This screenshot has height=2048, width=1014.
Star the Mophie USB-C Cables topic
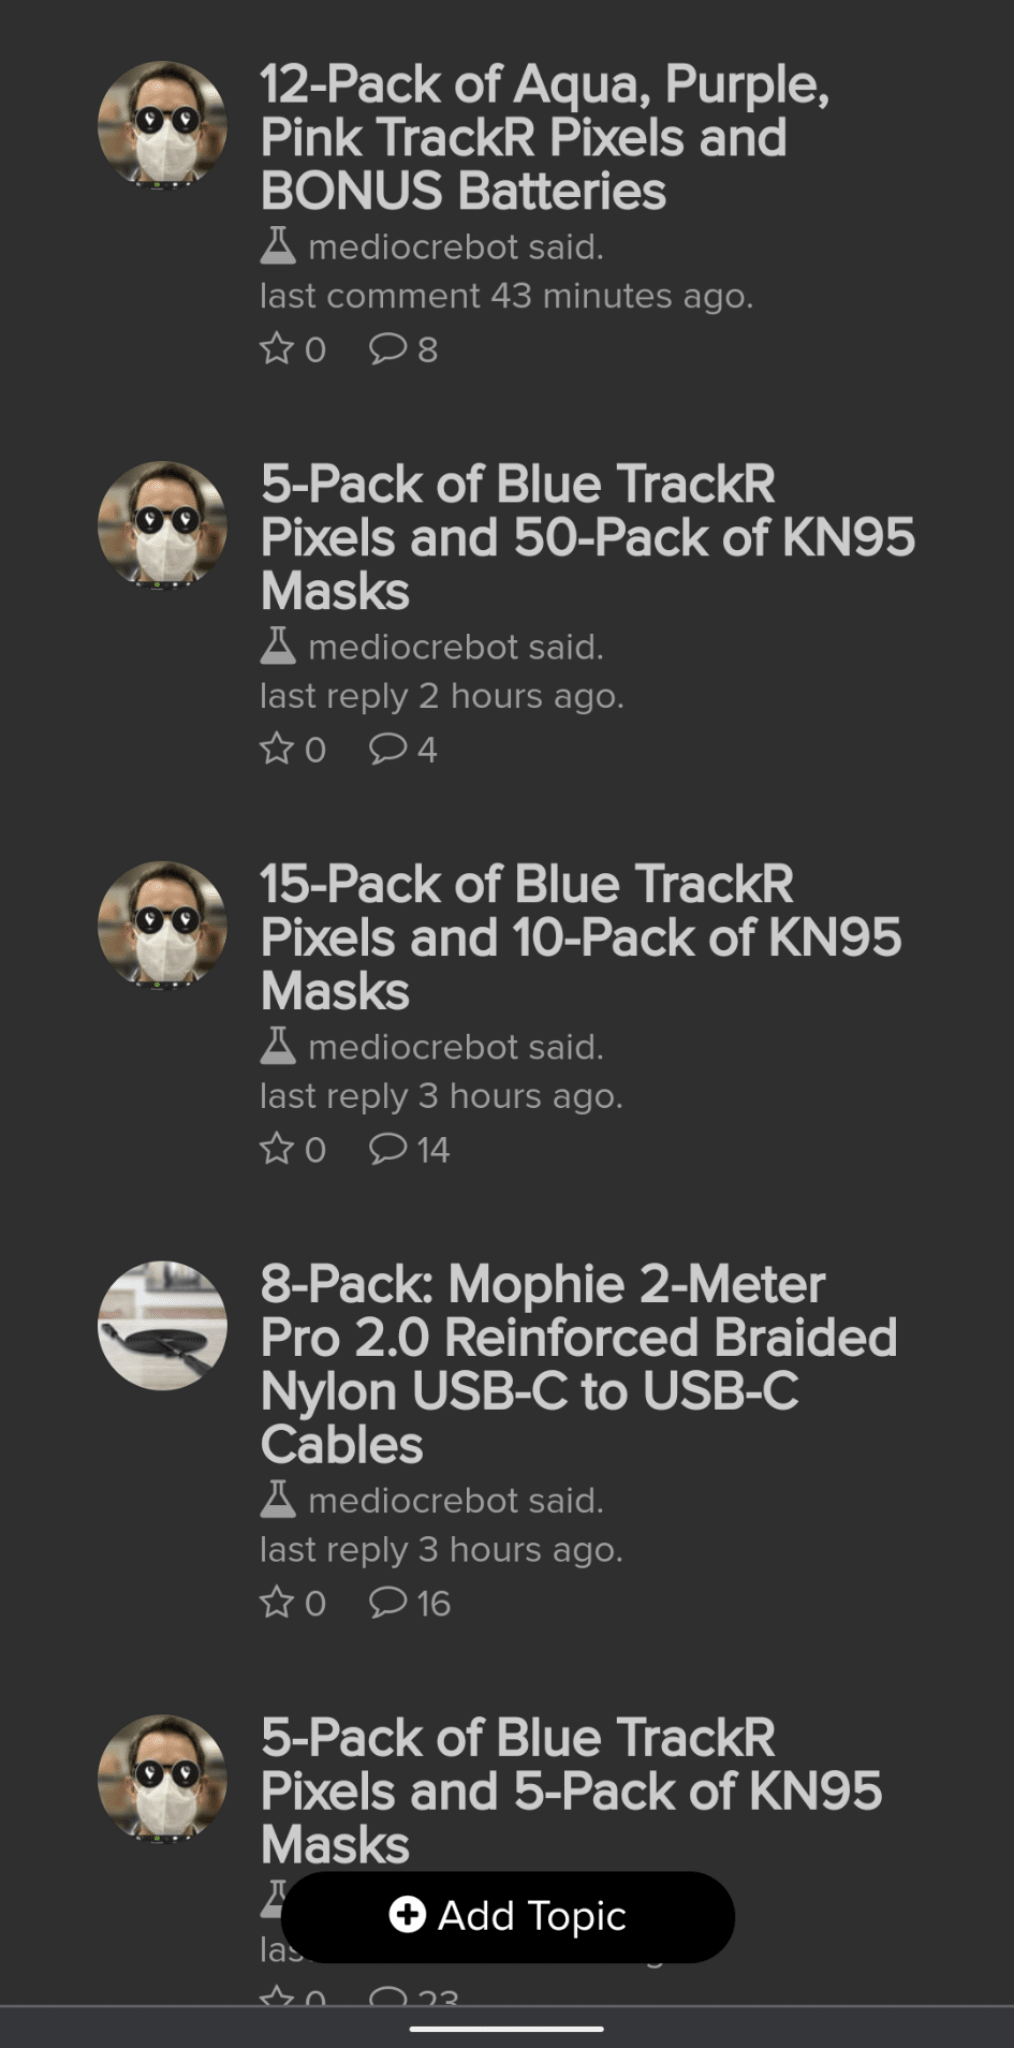[x=277, y=1603]
